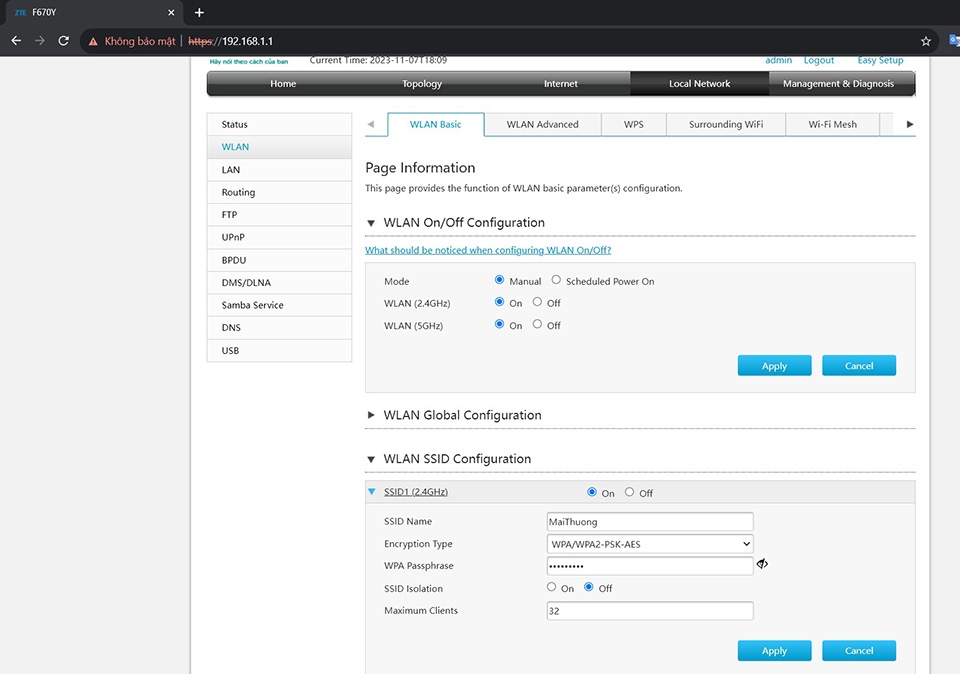960x674 pixels.
Task: Select Scheduled Power On mode
Action: point(556,280)
